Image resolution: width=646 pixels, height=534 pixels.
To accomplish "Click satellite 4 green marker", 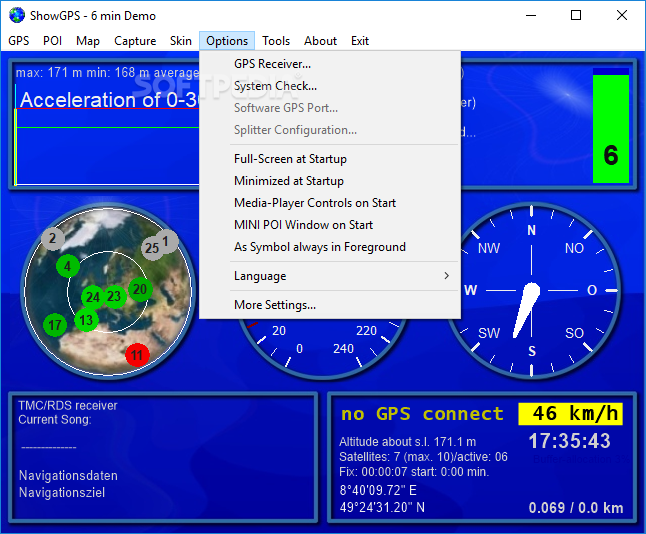I will tap(68, 266).
